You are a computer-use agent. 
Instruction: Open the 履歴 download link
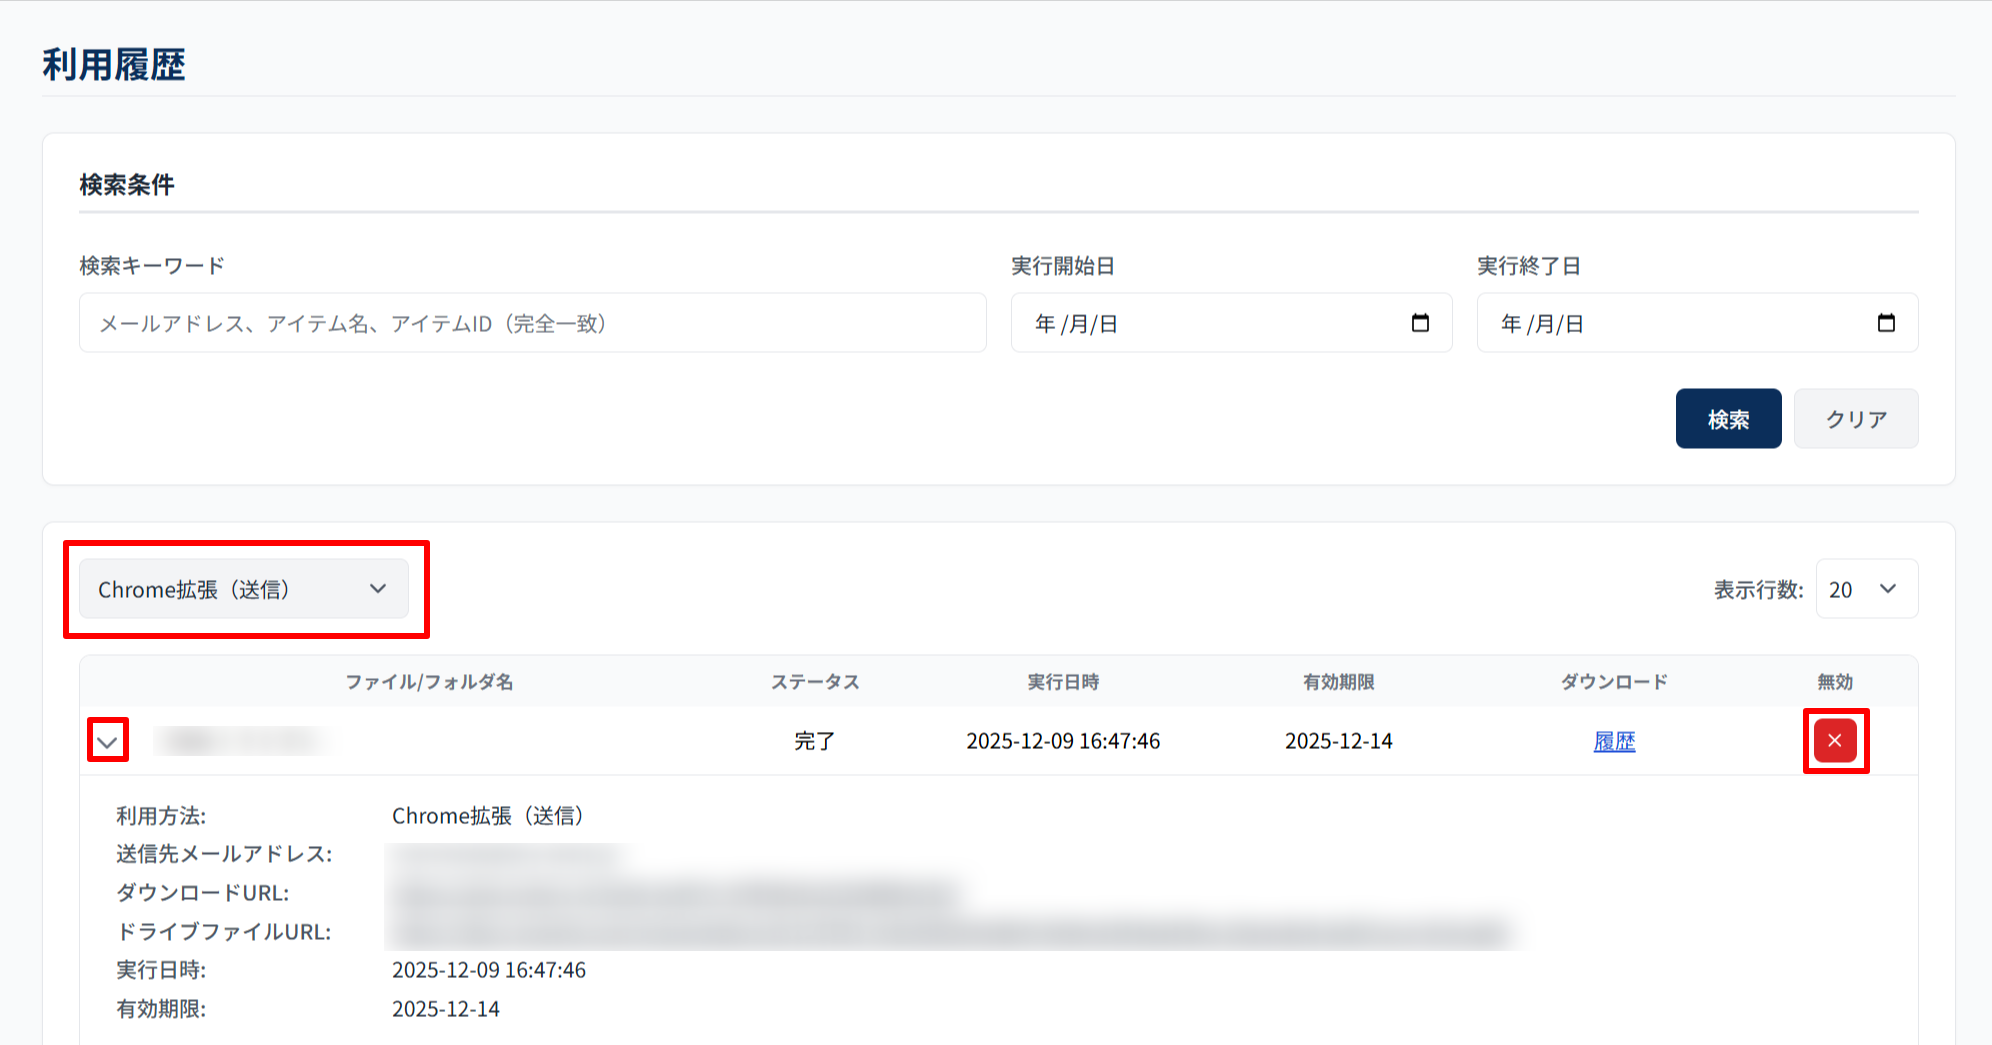[x=1613, y=741]
